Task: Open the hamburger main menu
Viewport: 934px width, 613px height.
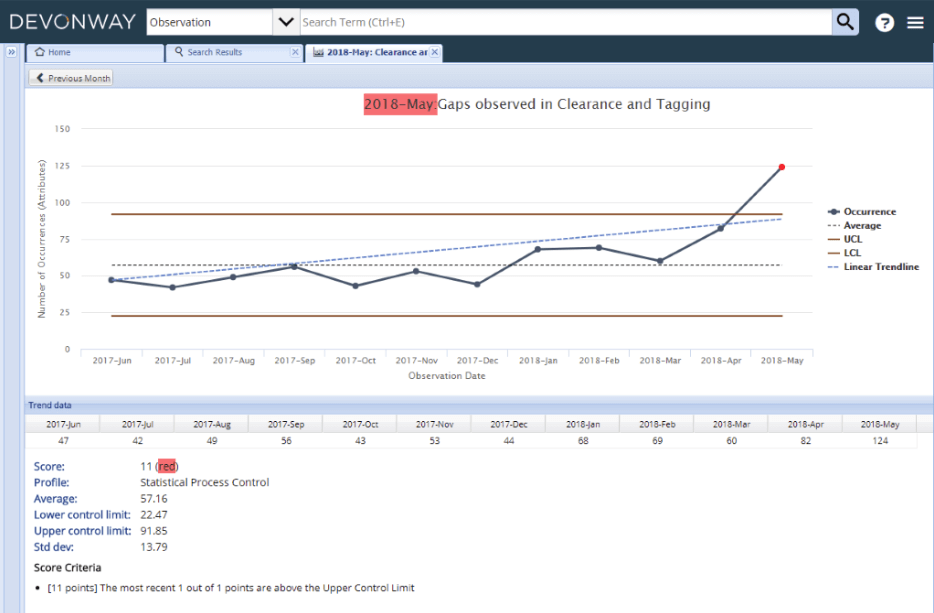Action: point(915,23)
